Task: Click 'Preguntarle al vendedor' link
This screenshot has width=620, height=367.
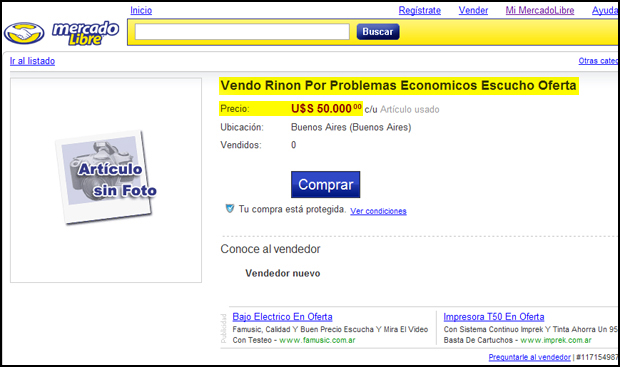Action: coord(529,357)
